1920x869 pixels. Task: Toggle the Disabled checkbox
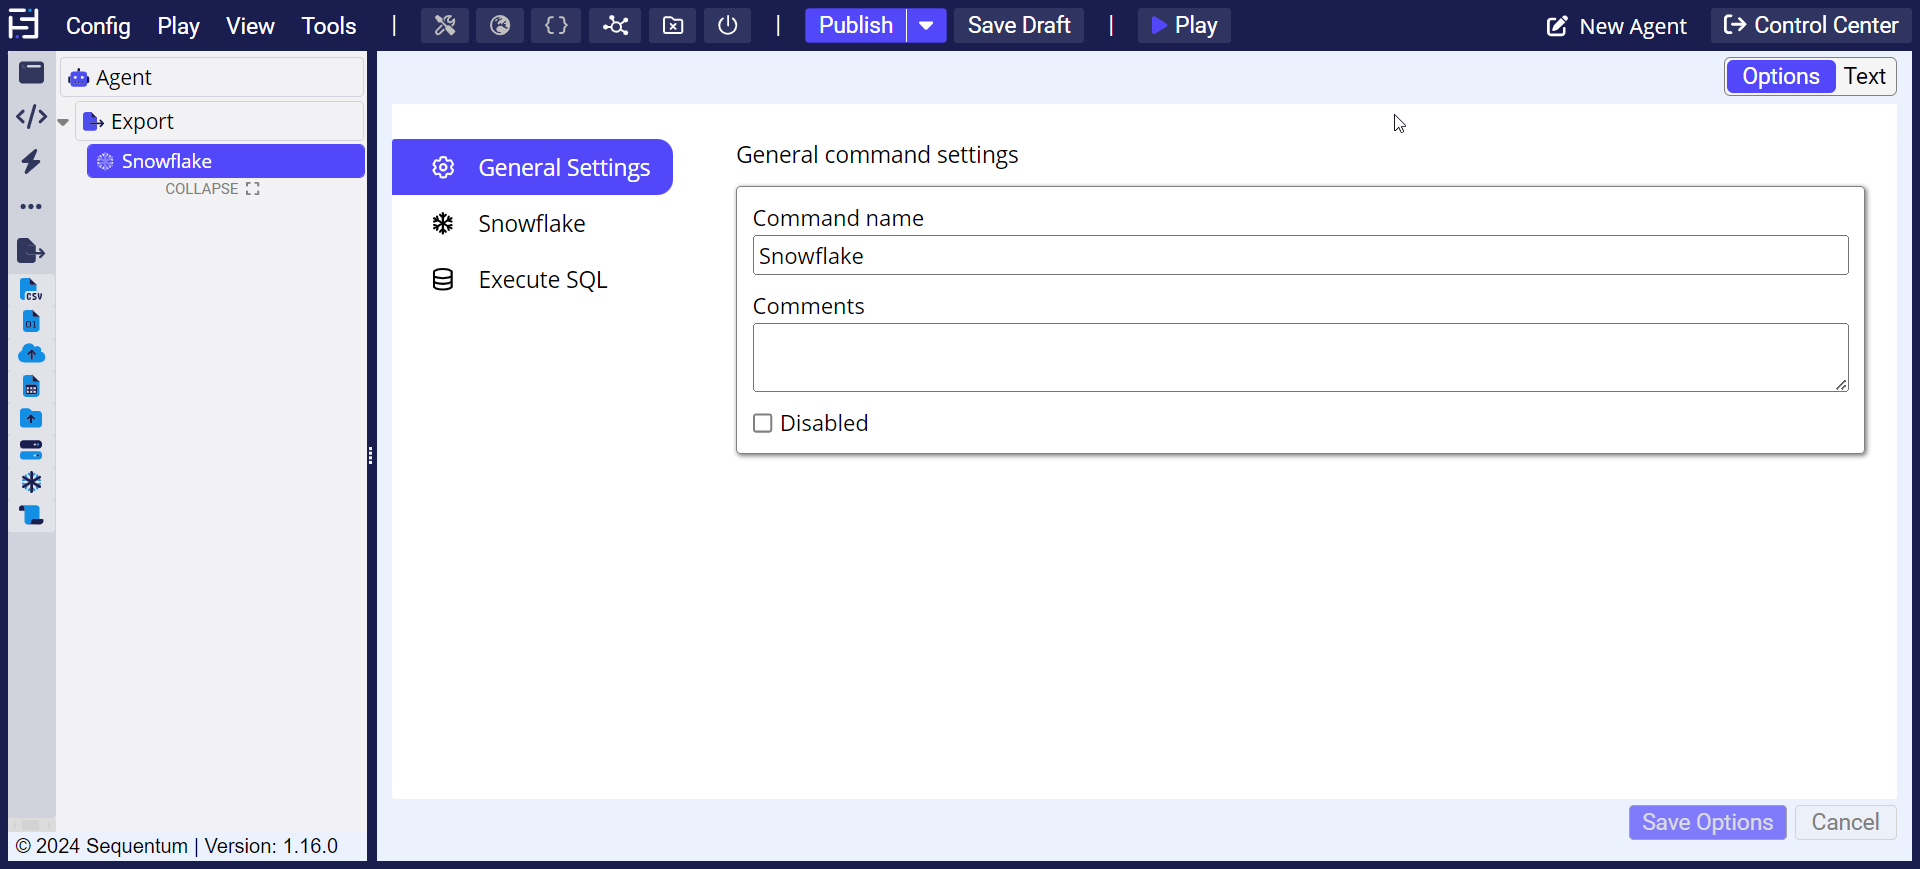pos(763,423)
